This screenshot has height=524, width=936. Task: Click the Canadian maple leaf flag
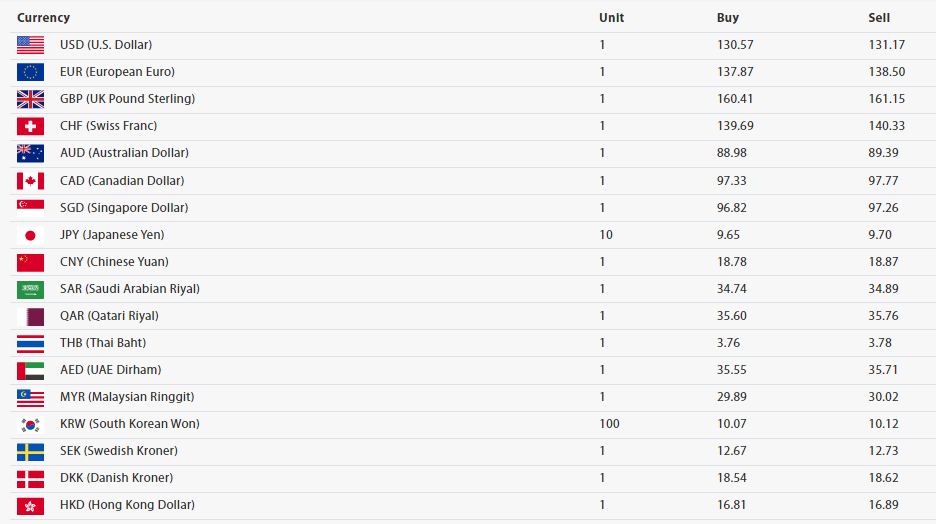[x=30, y=181]
